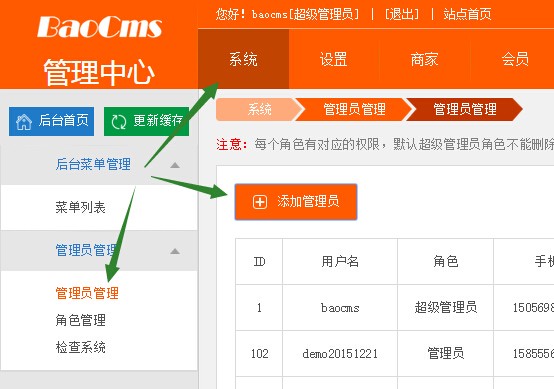554x389 pixels.
Task: Click the ID column header
Action: pos(259,261)
